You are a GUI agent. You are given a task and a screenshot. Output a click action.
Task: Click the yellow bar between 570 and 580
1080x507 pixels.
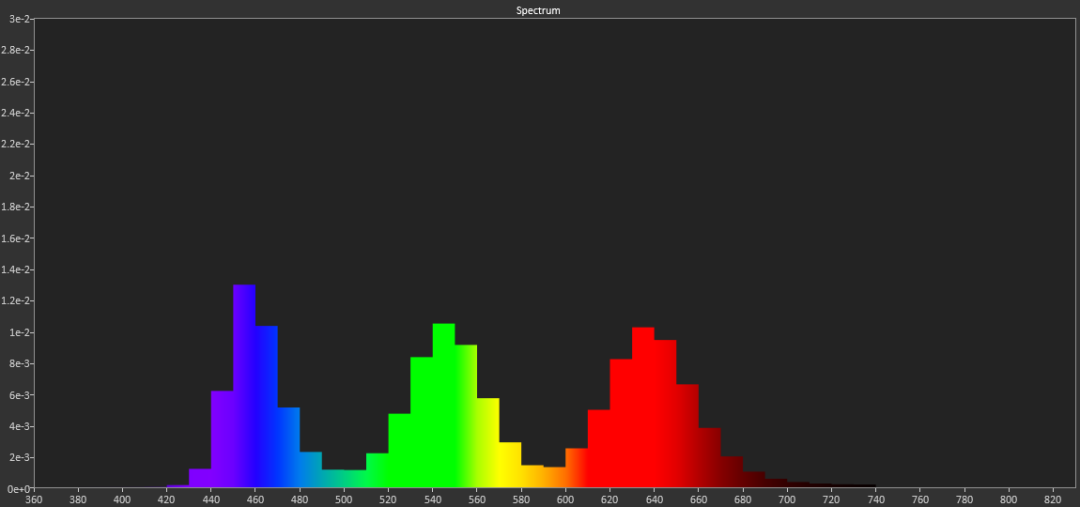(510, 465)
